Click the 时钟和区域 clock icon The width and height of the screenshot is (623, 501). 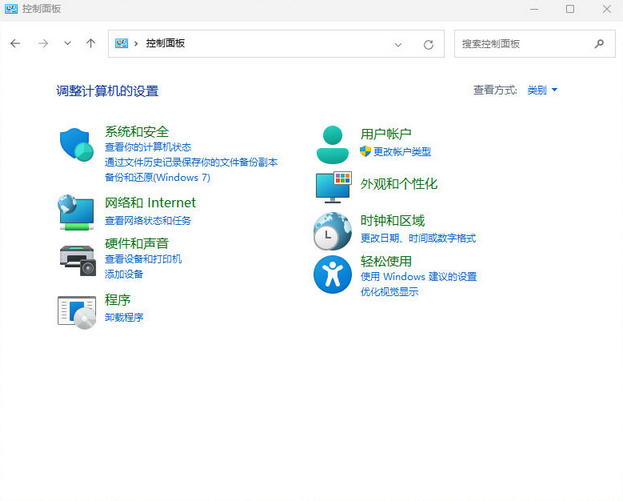tap(332, 231)
